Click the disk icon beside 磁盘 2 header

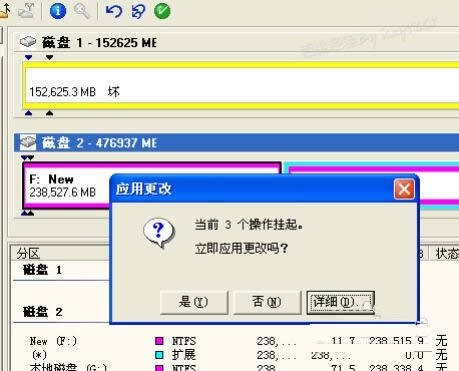pyautogui.click(x=28, y=142)
